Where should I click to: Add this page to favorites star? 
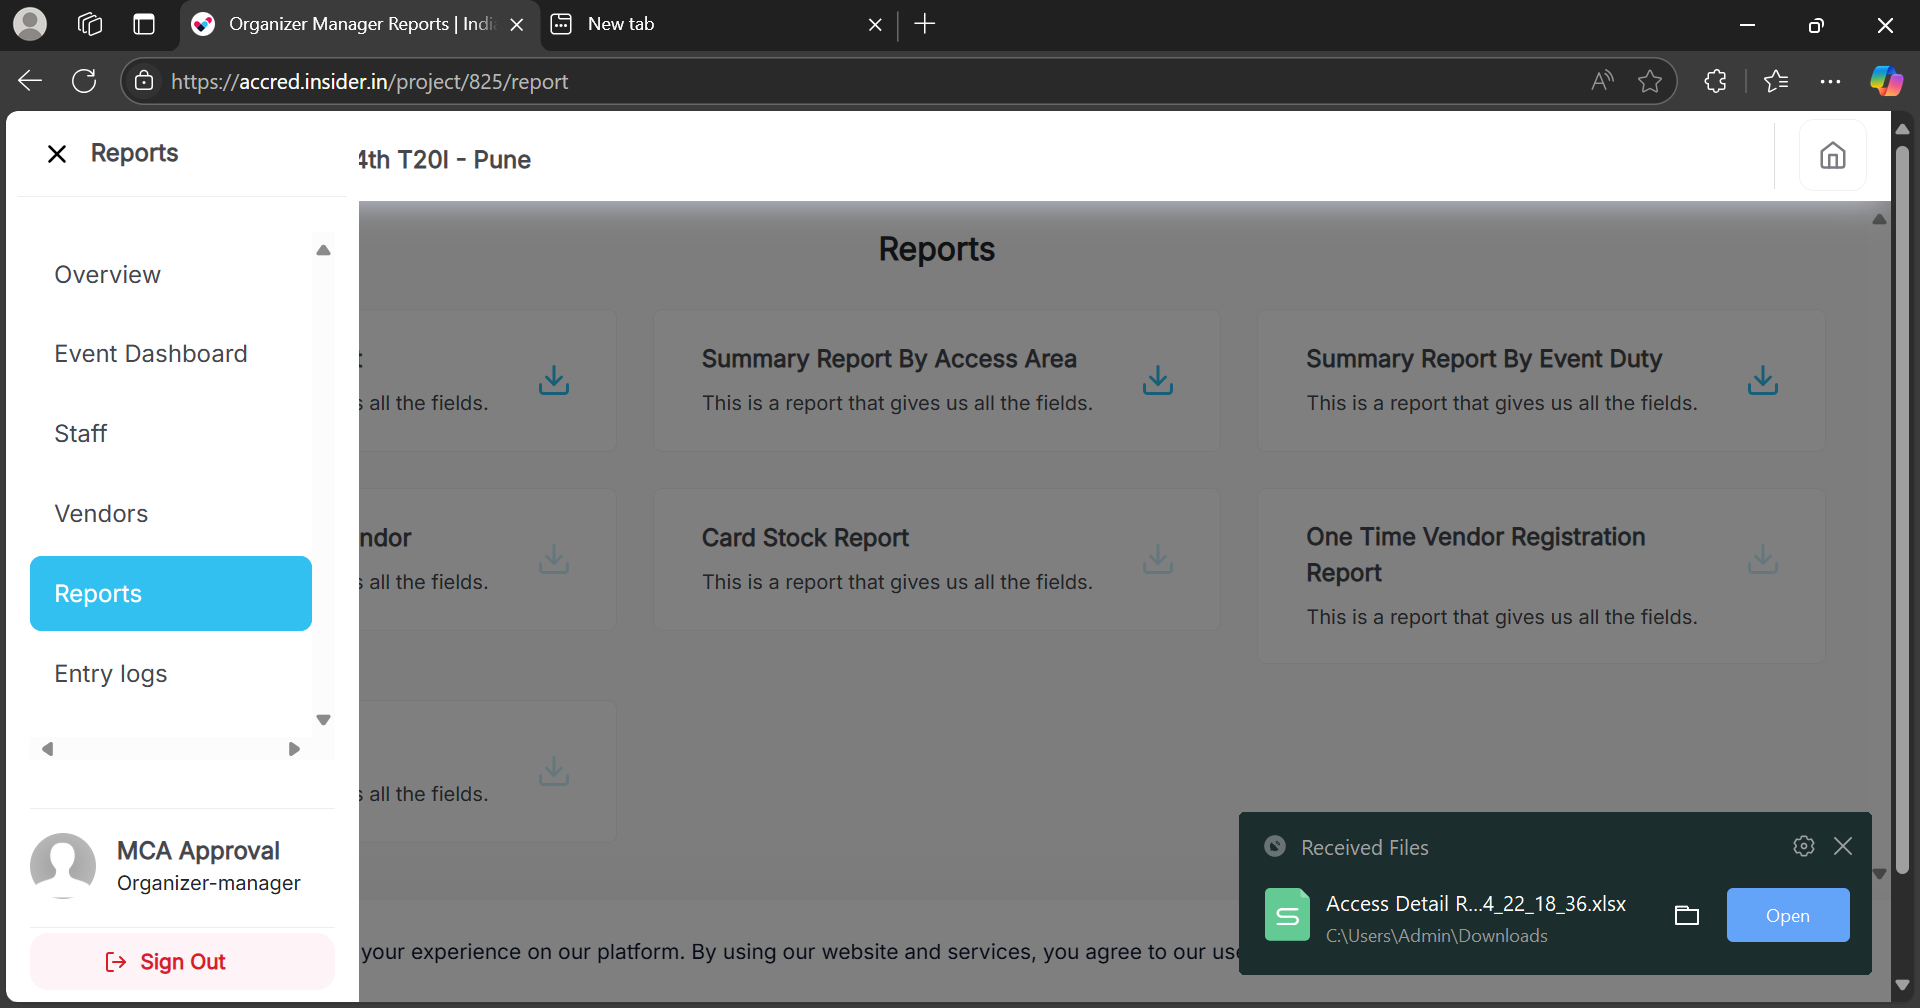[x=1650, y=82]
